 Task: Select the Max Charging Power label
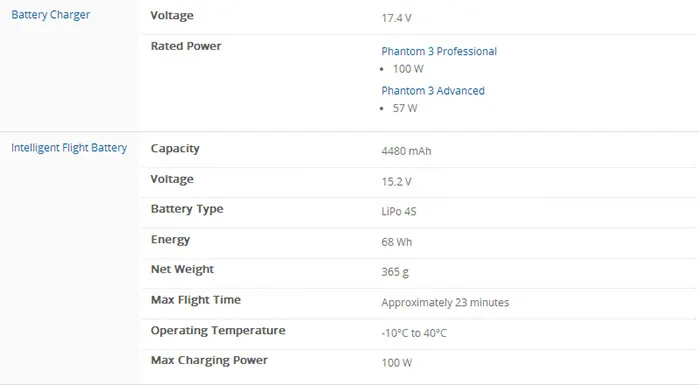(x=209, y=360)
